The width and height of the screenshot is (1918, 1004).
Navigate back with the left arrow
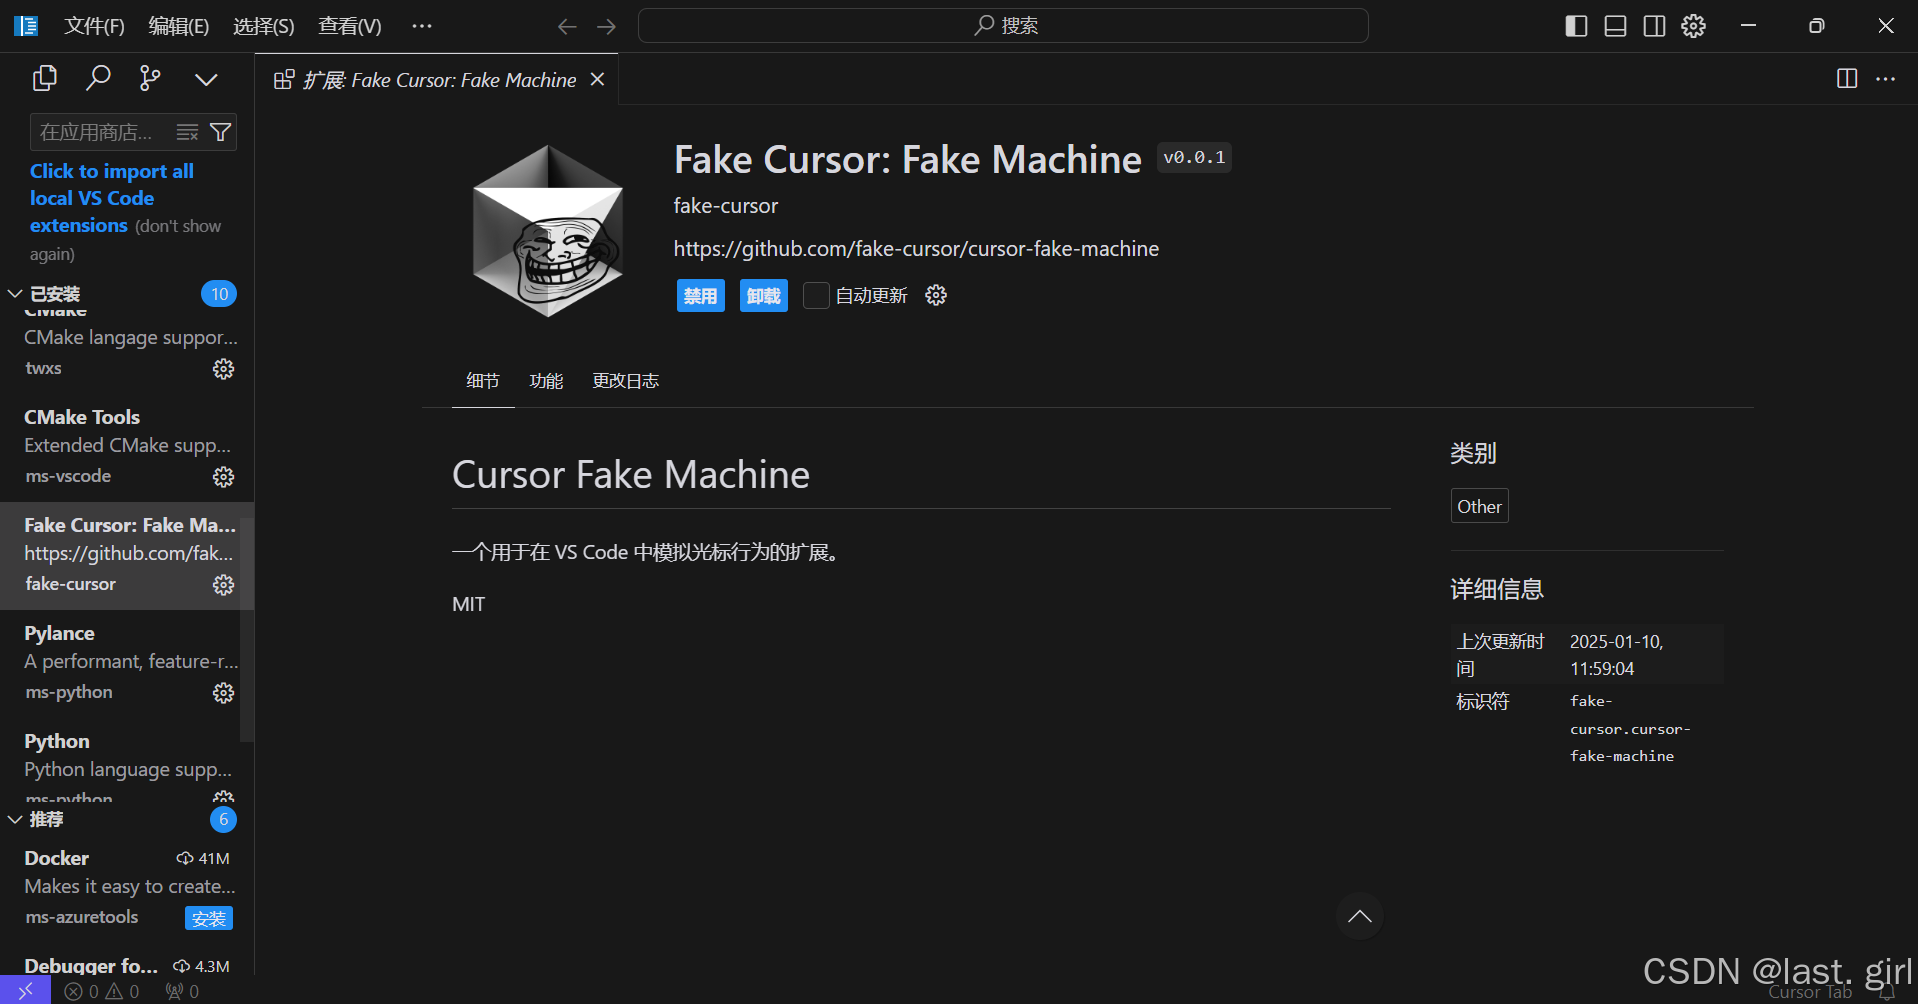(x=567, y=27)
